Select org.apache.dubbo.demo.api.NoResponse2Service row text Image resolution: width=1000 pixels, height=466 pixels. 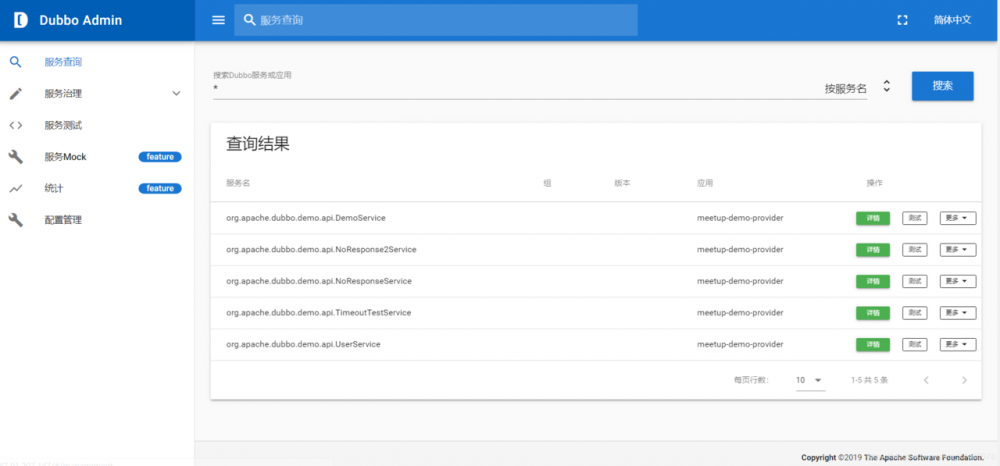(321, 250)
